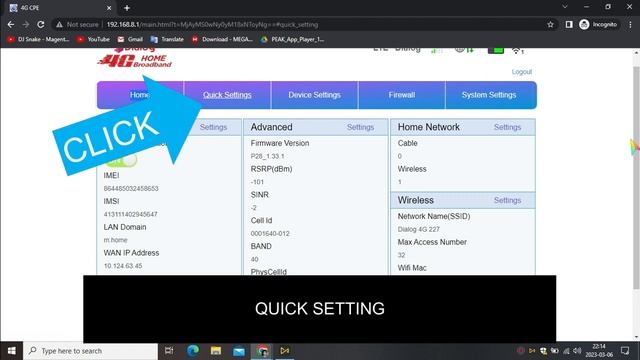Click the network icon in system tray
The image size is (640, 360).
tap(566, 351)
